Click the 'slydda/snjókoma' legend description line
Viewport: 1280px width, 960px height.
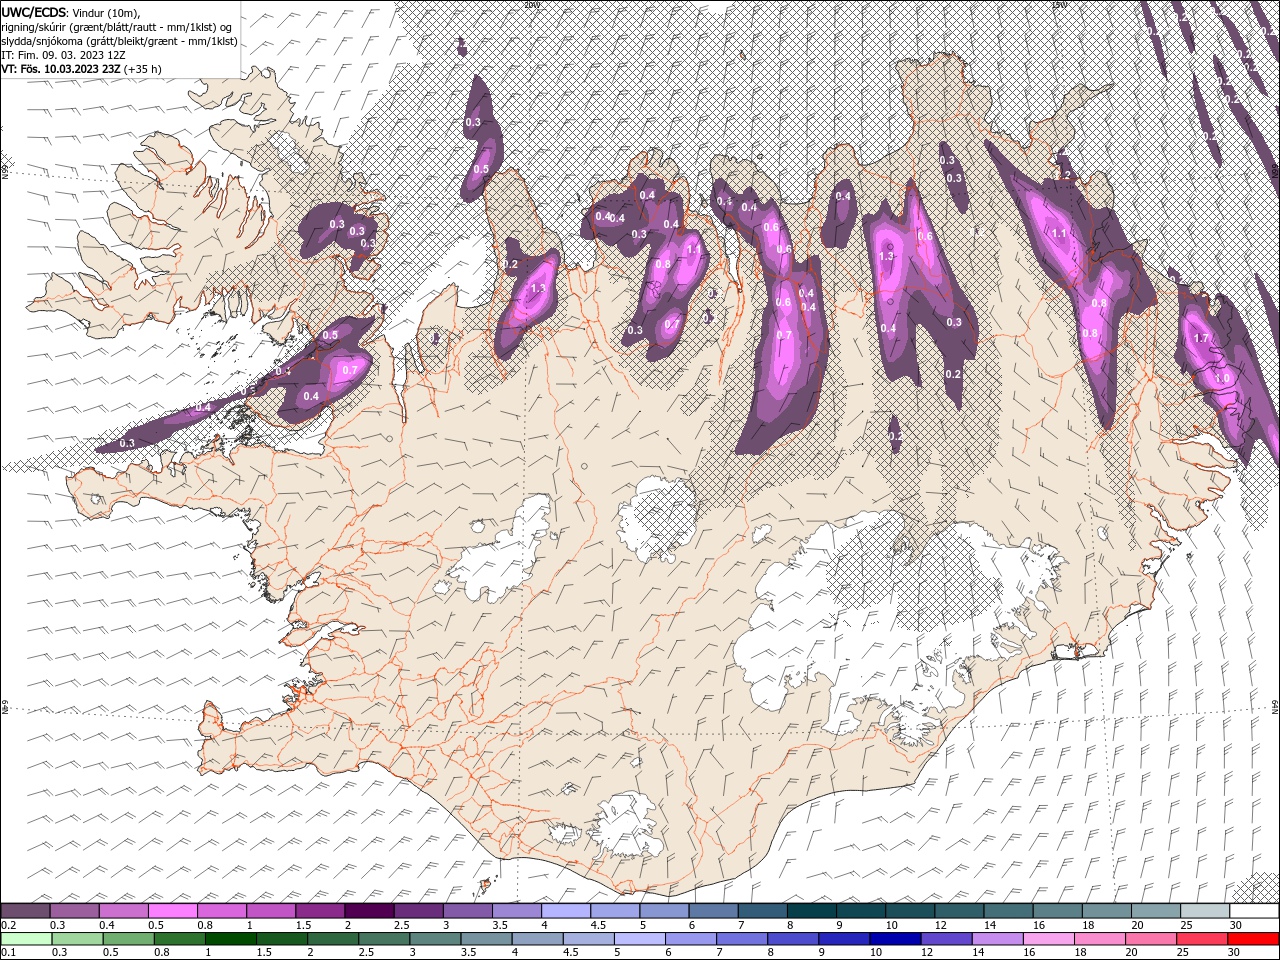tap(119, 41)
